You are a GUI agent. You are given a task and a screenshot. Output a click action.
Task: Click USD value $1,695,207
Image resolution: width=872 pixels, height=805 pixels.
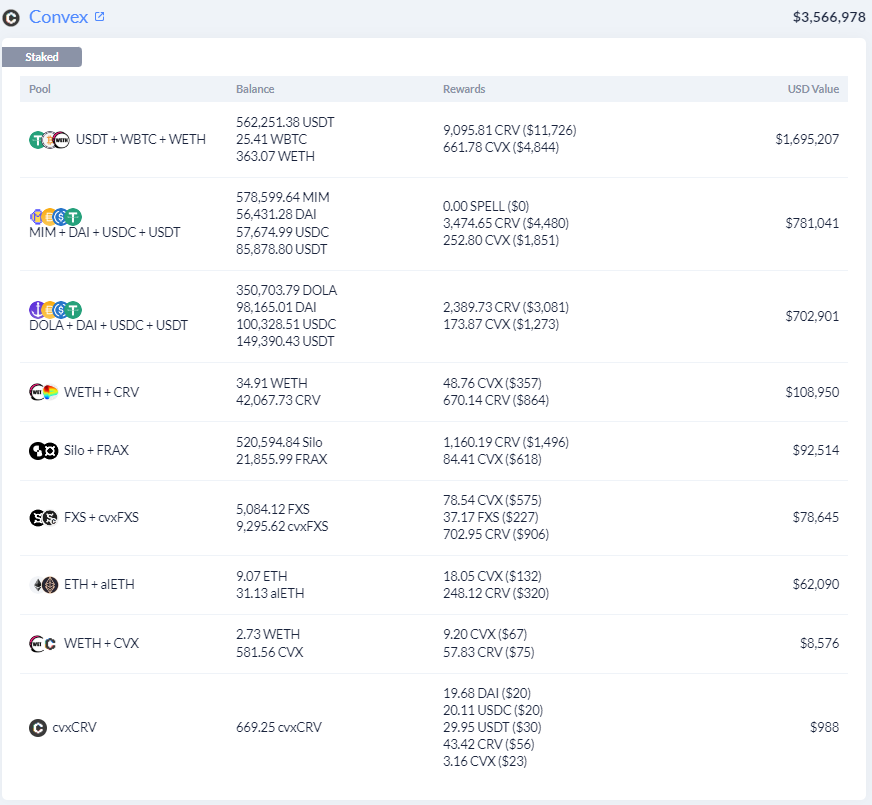click(x=807, y=140)
